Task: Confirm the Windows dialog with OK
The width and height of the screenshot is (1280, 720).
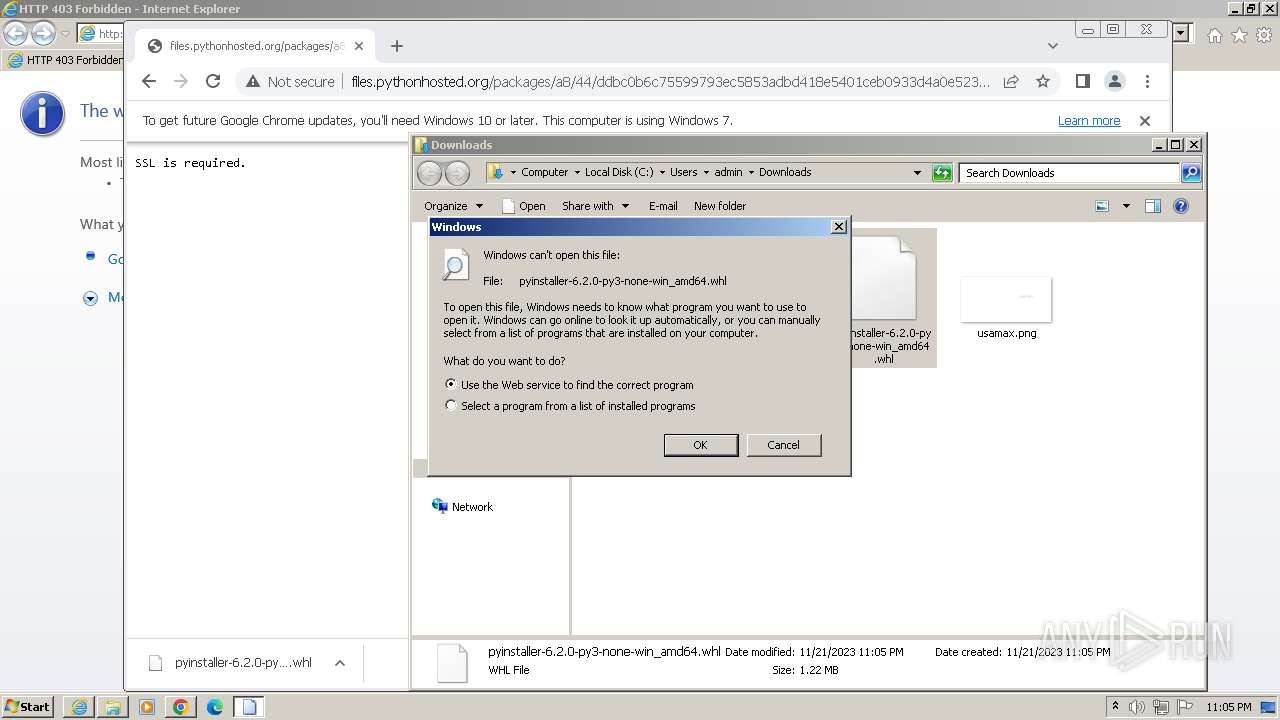Action: [701, 445]
